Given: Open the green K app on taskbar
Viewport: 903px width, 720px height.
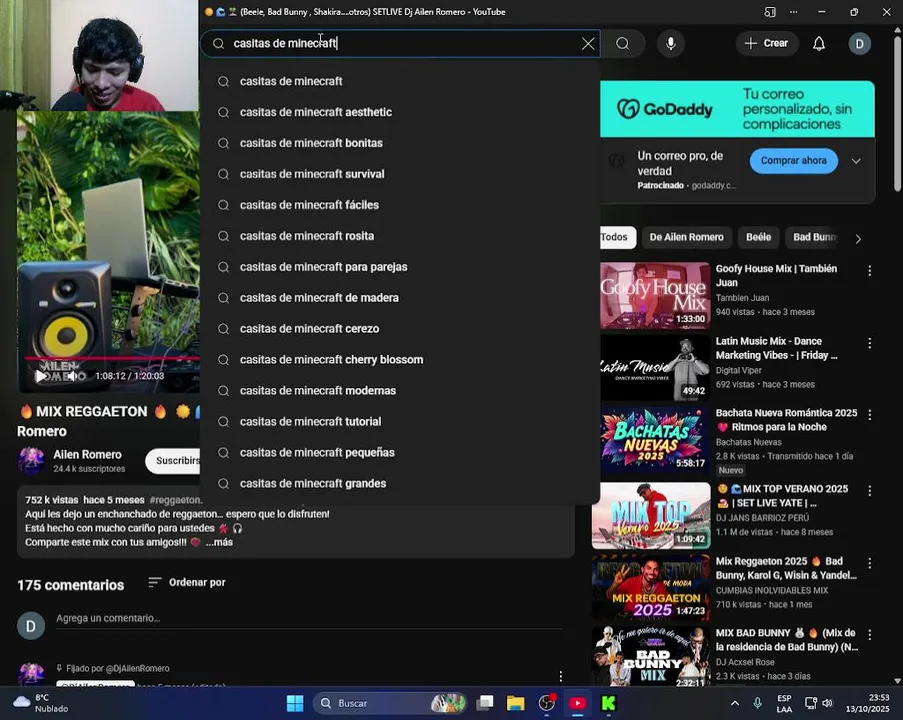Looking at the screenshot, I should click(608, 703).
